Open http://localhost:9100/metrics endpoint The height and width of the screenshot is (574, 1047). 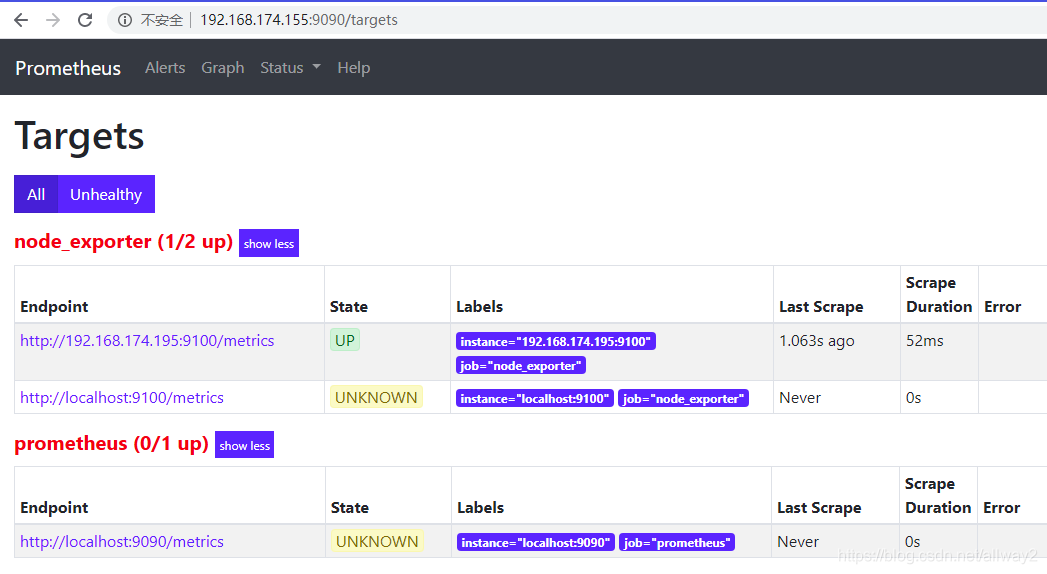click(122, 398)
